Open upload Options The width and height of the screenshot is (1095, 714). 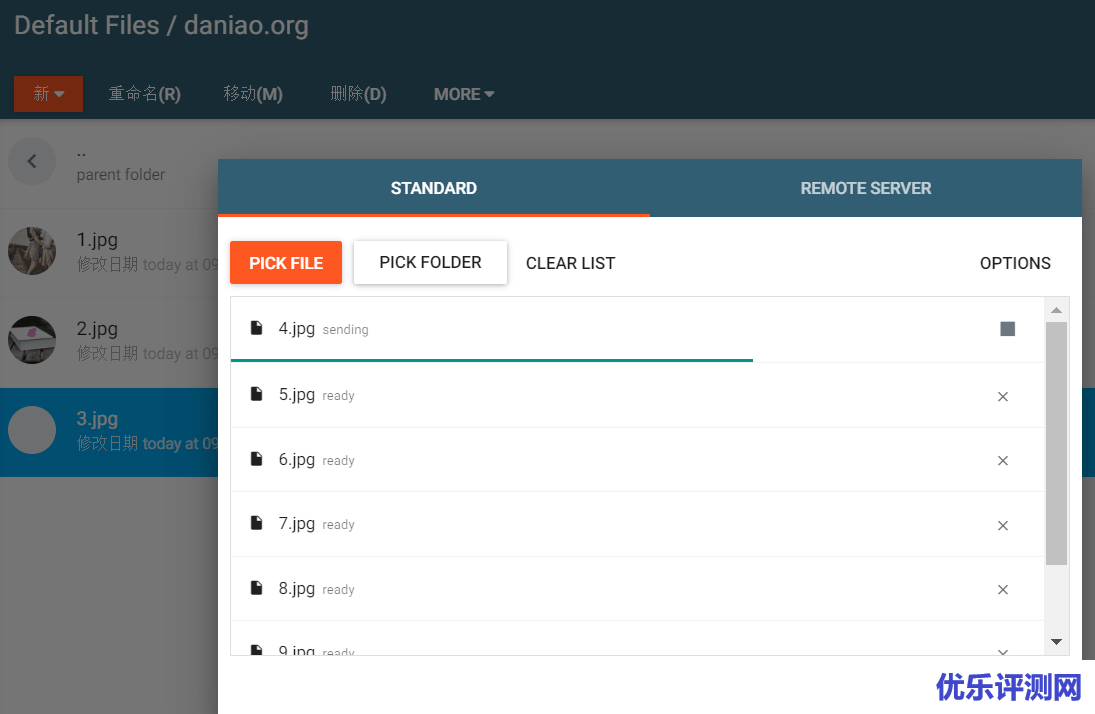pyautogui.click(x=1015, y=263)
